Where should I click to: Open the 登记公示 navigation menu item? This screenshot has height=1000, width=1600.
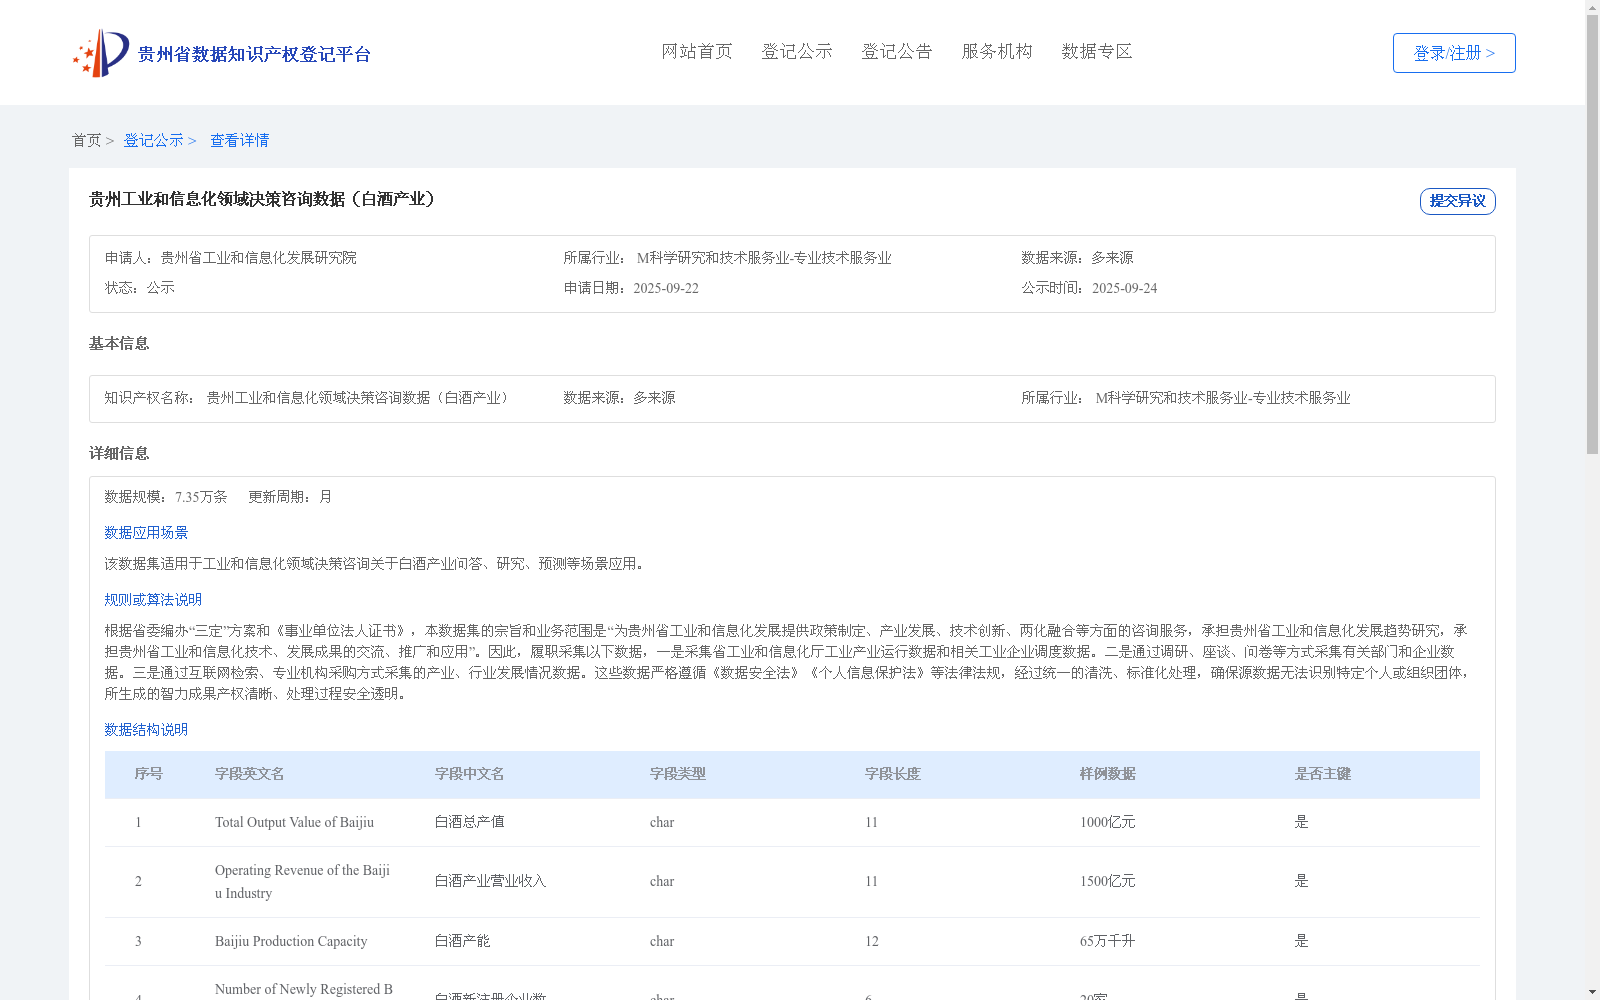click(797, 51)
